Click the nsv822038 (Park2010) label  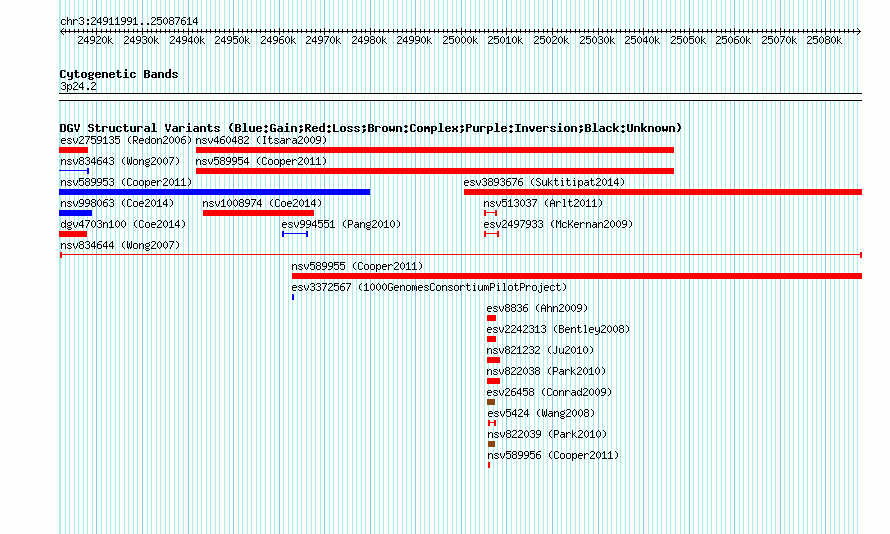[x=546, y=371]
